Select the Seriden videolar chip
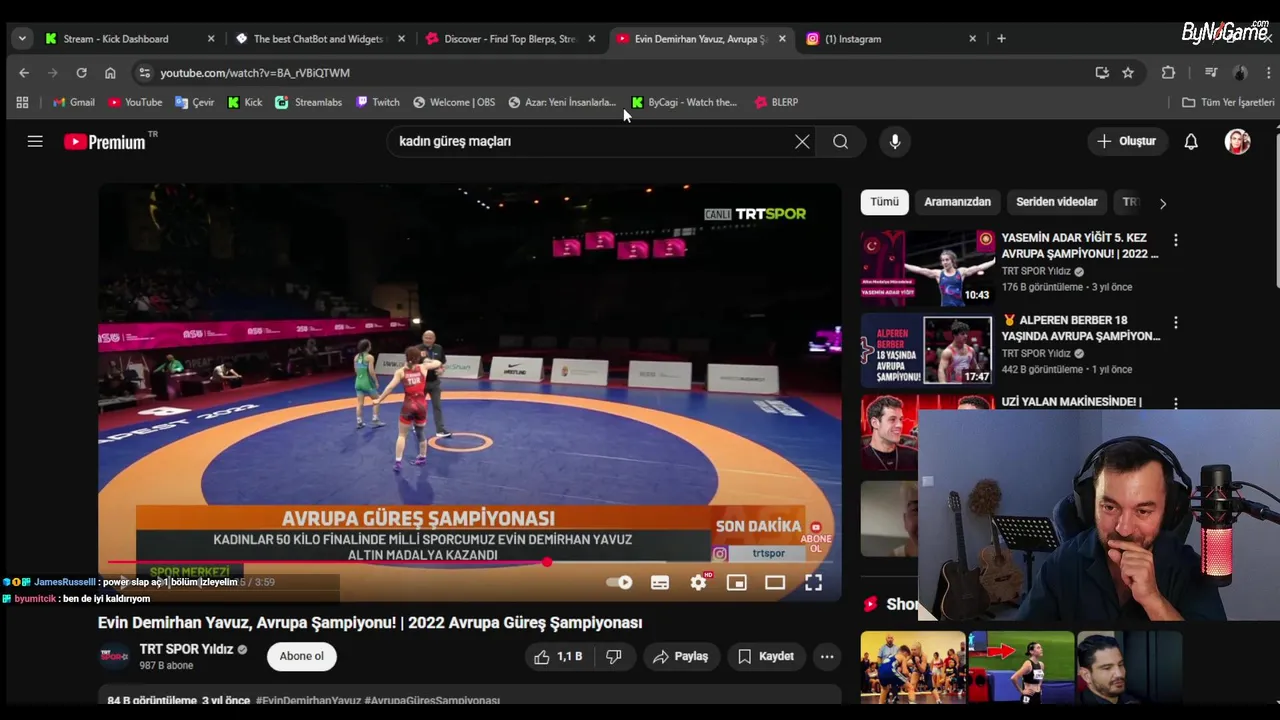1280x720 pixels. (1056, 202)
